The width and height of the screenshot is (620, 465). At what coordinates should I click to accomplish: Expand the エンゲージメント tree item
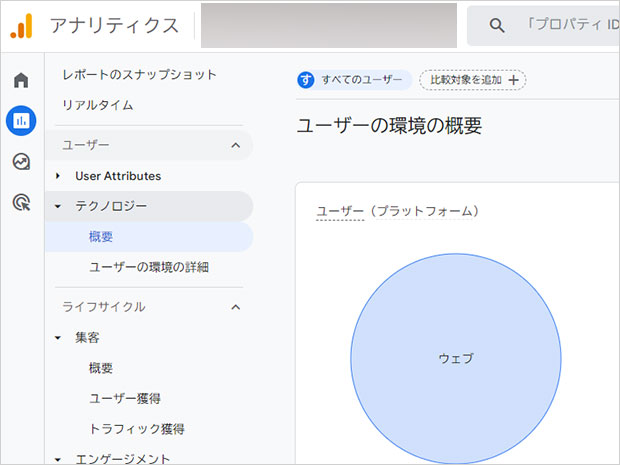click(58, 459)
